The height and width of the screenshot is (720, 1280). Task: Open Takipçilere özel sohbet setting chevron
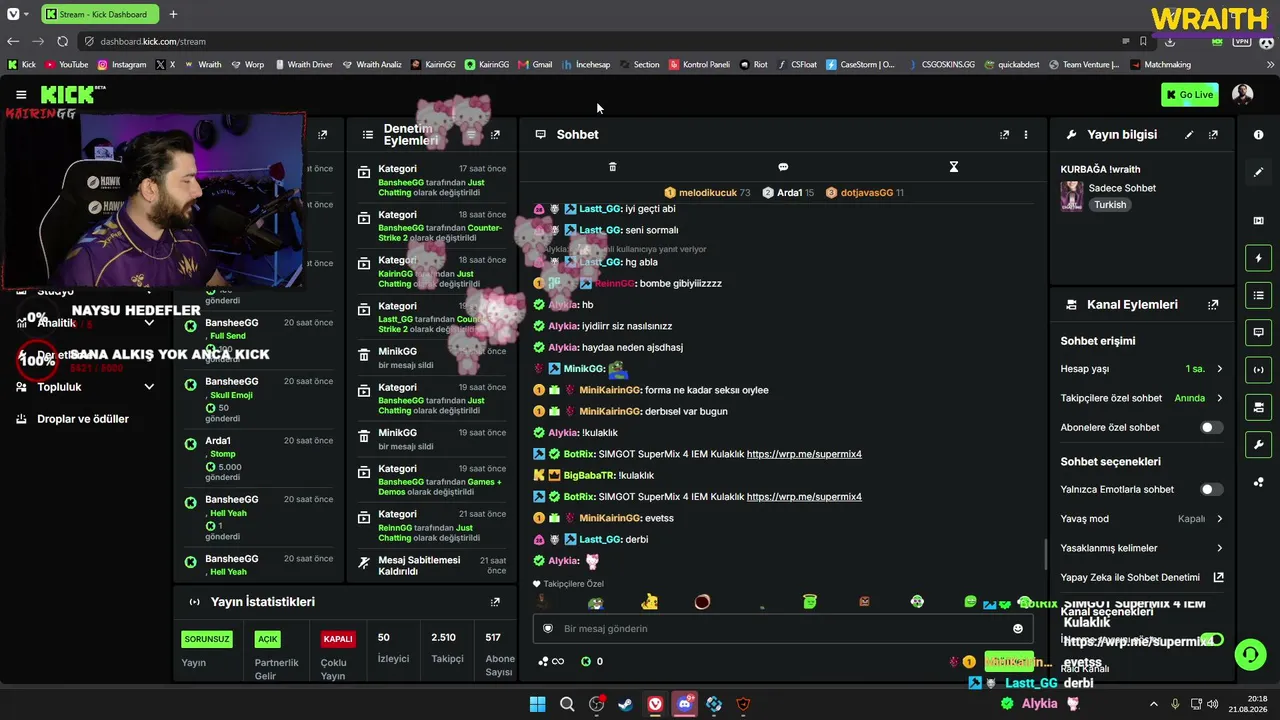coord(1219,398)
